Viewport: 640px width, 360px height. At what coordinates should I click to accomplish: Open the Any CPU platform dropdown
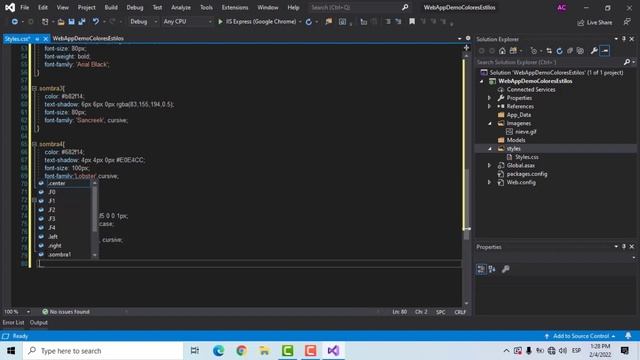[x=187, y=22]
